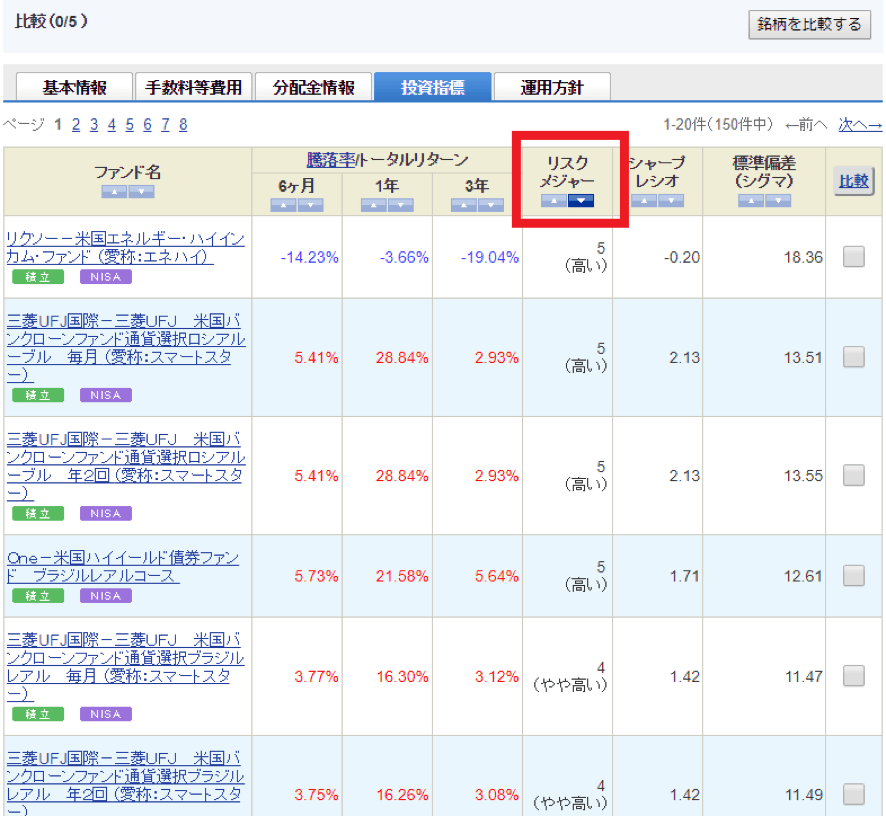
Task: Sort 3年 return ascending
Action: [463, 205]
